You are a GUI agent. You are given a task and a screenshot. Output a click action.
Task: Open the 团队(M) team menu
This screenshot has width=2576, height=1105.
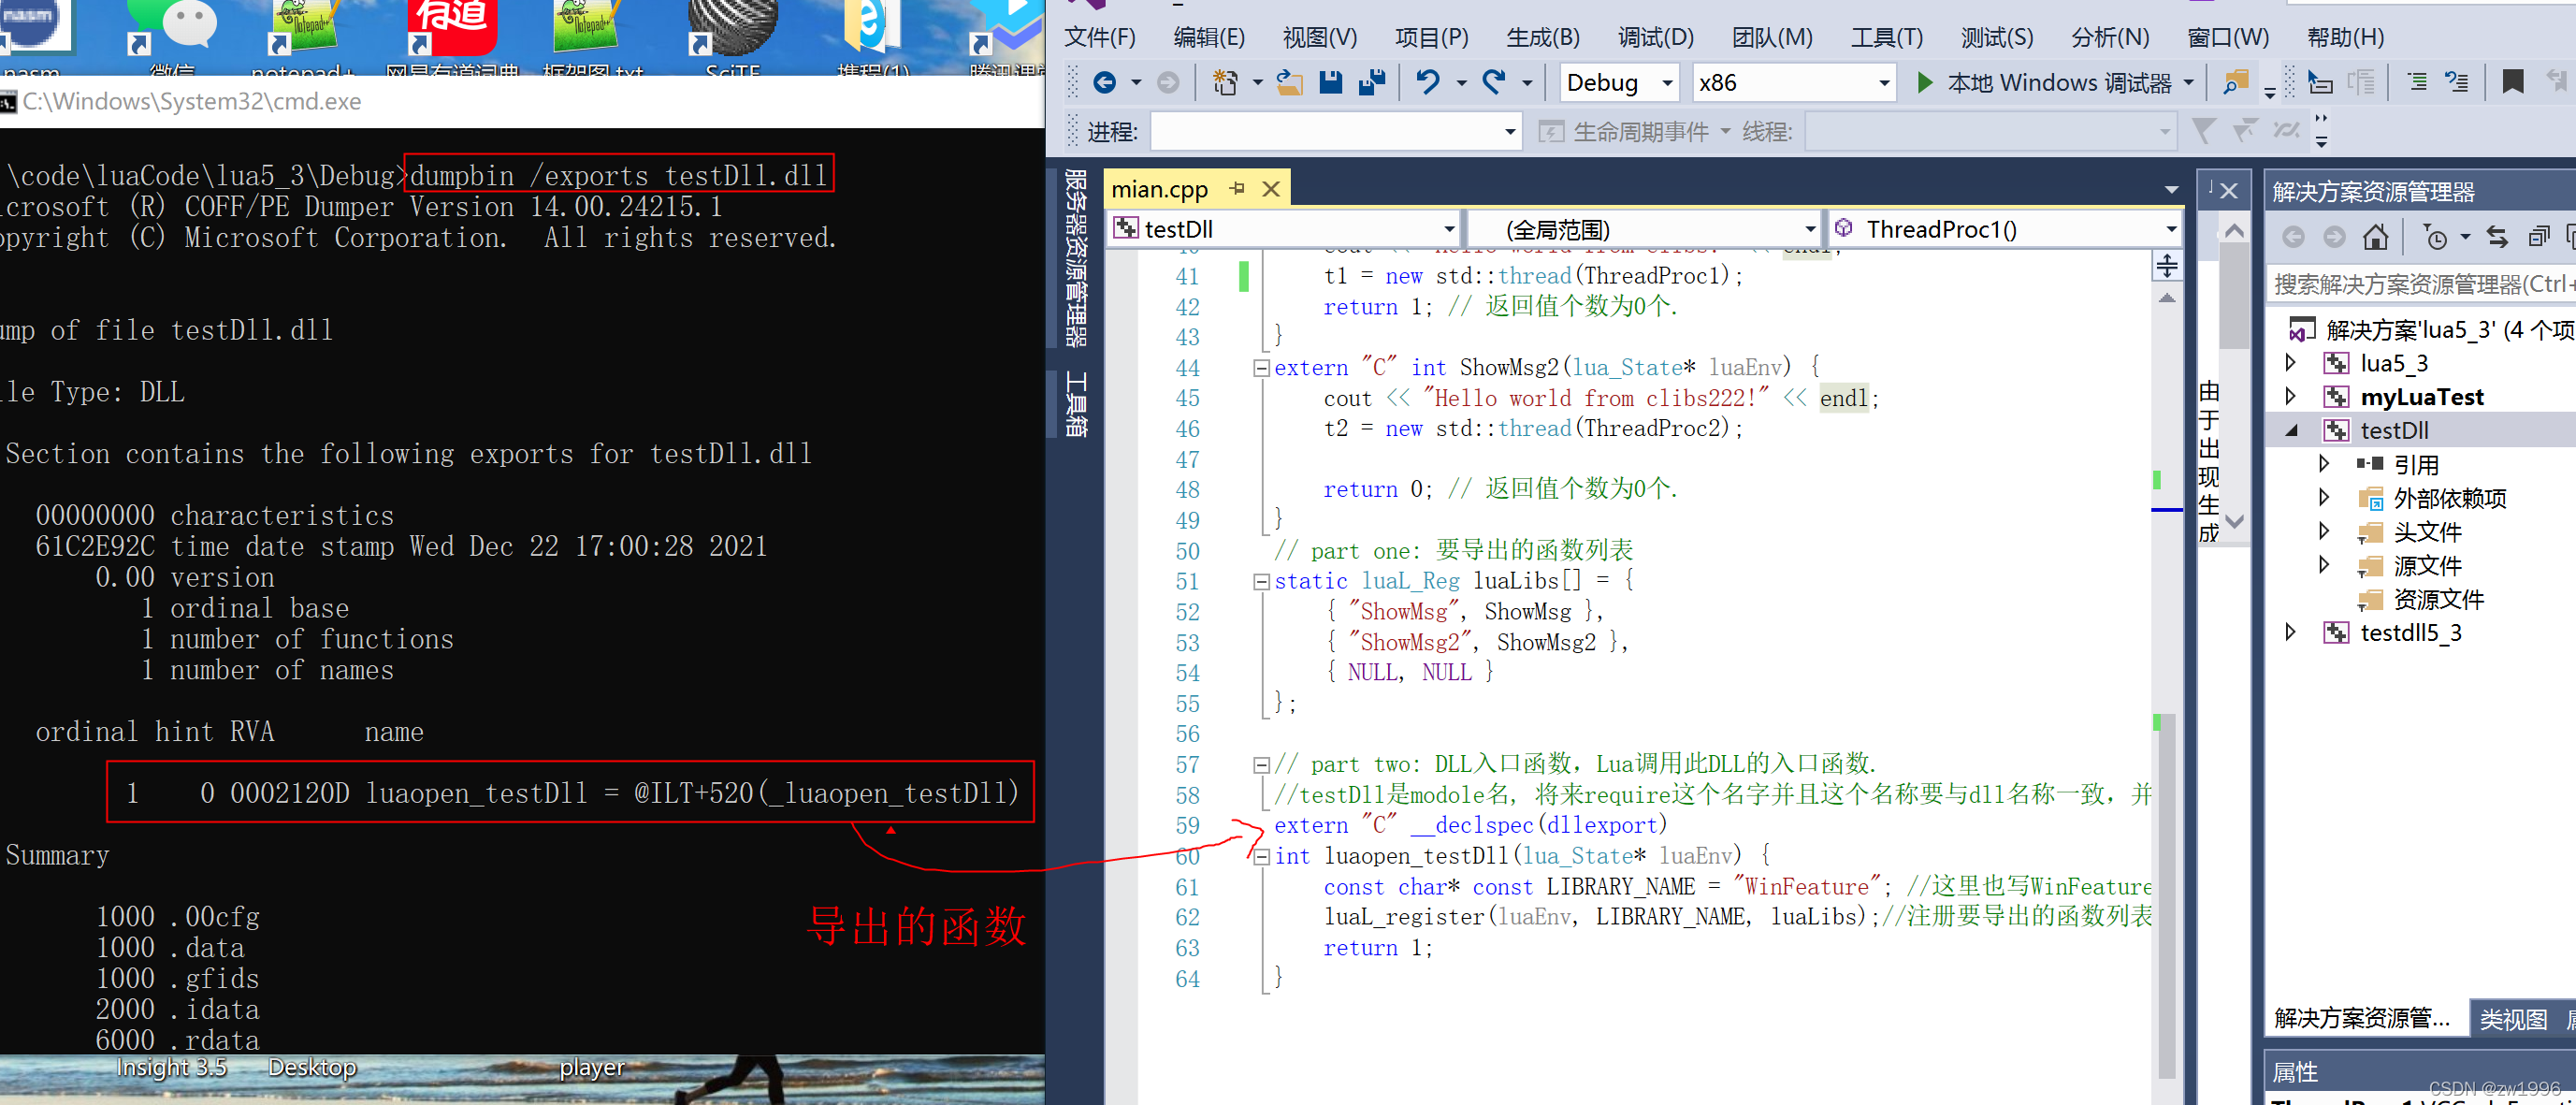coord(1771,37)
